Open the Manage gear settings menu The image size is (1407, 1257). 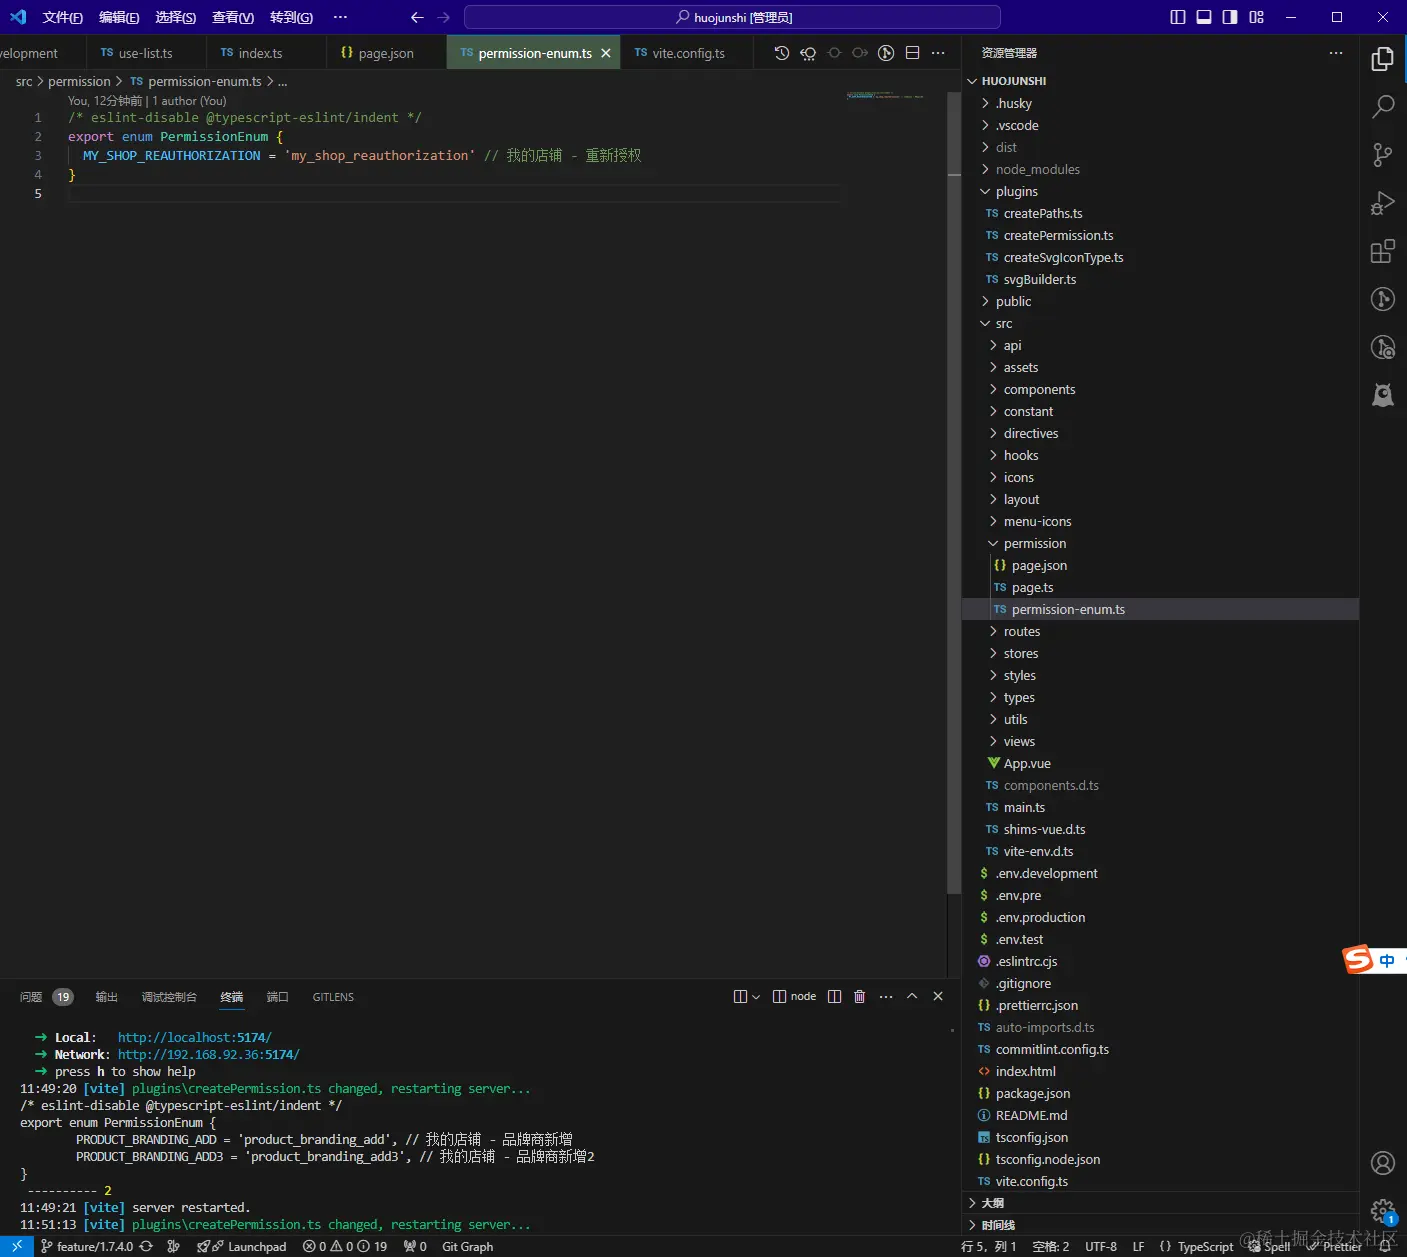pyautogui.click(x=1382, y=1211)
